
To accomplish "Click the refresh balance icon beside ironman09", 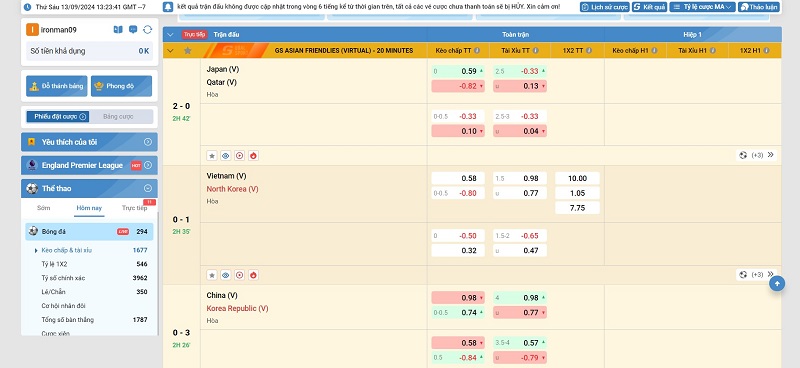I will pos(147,30).
